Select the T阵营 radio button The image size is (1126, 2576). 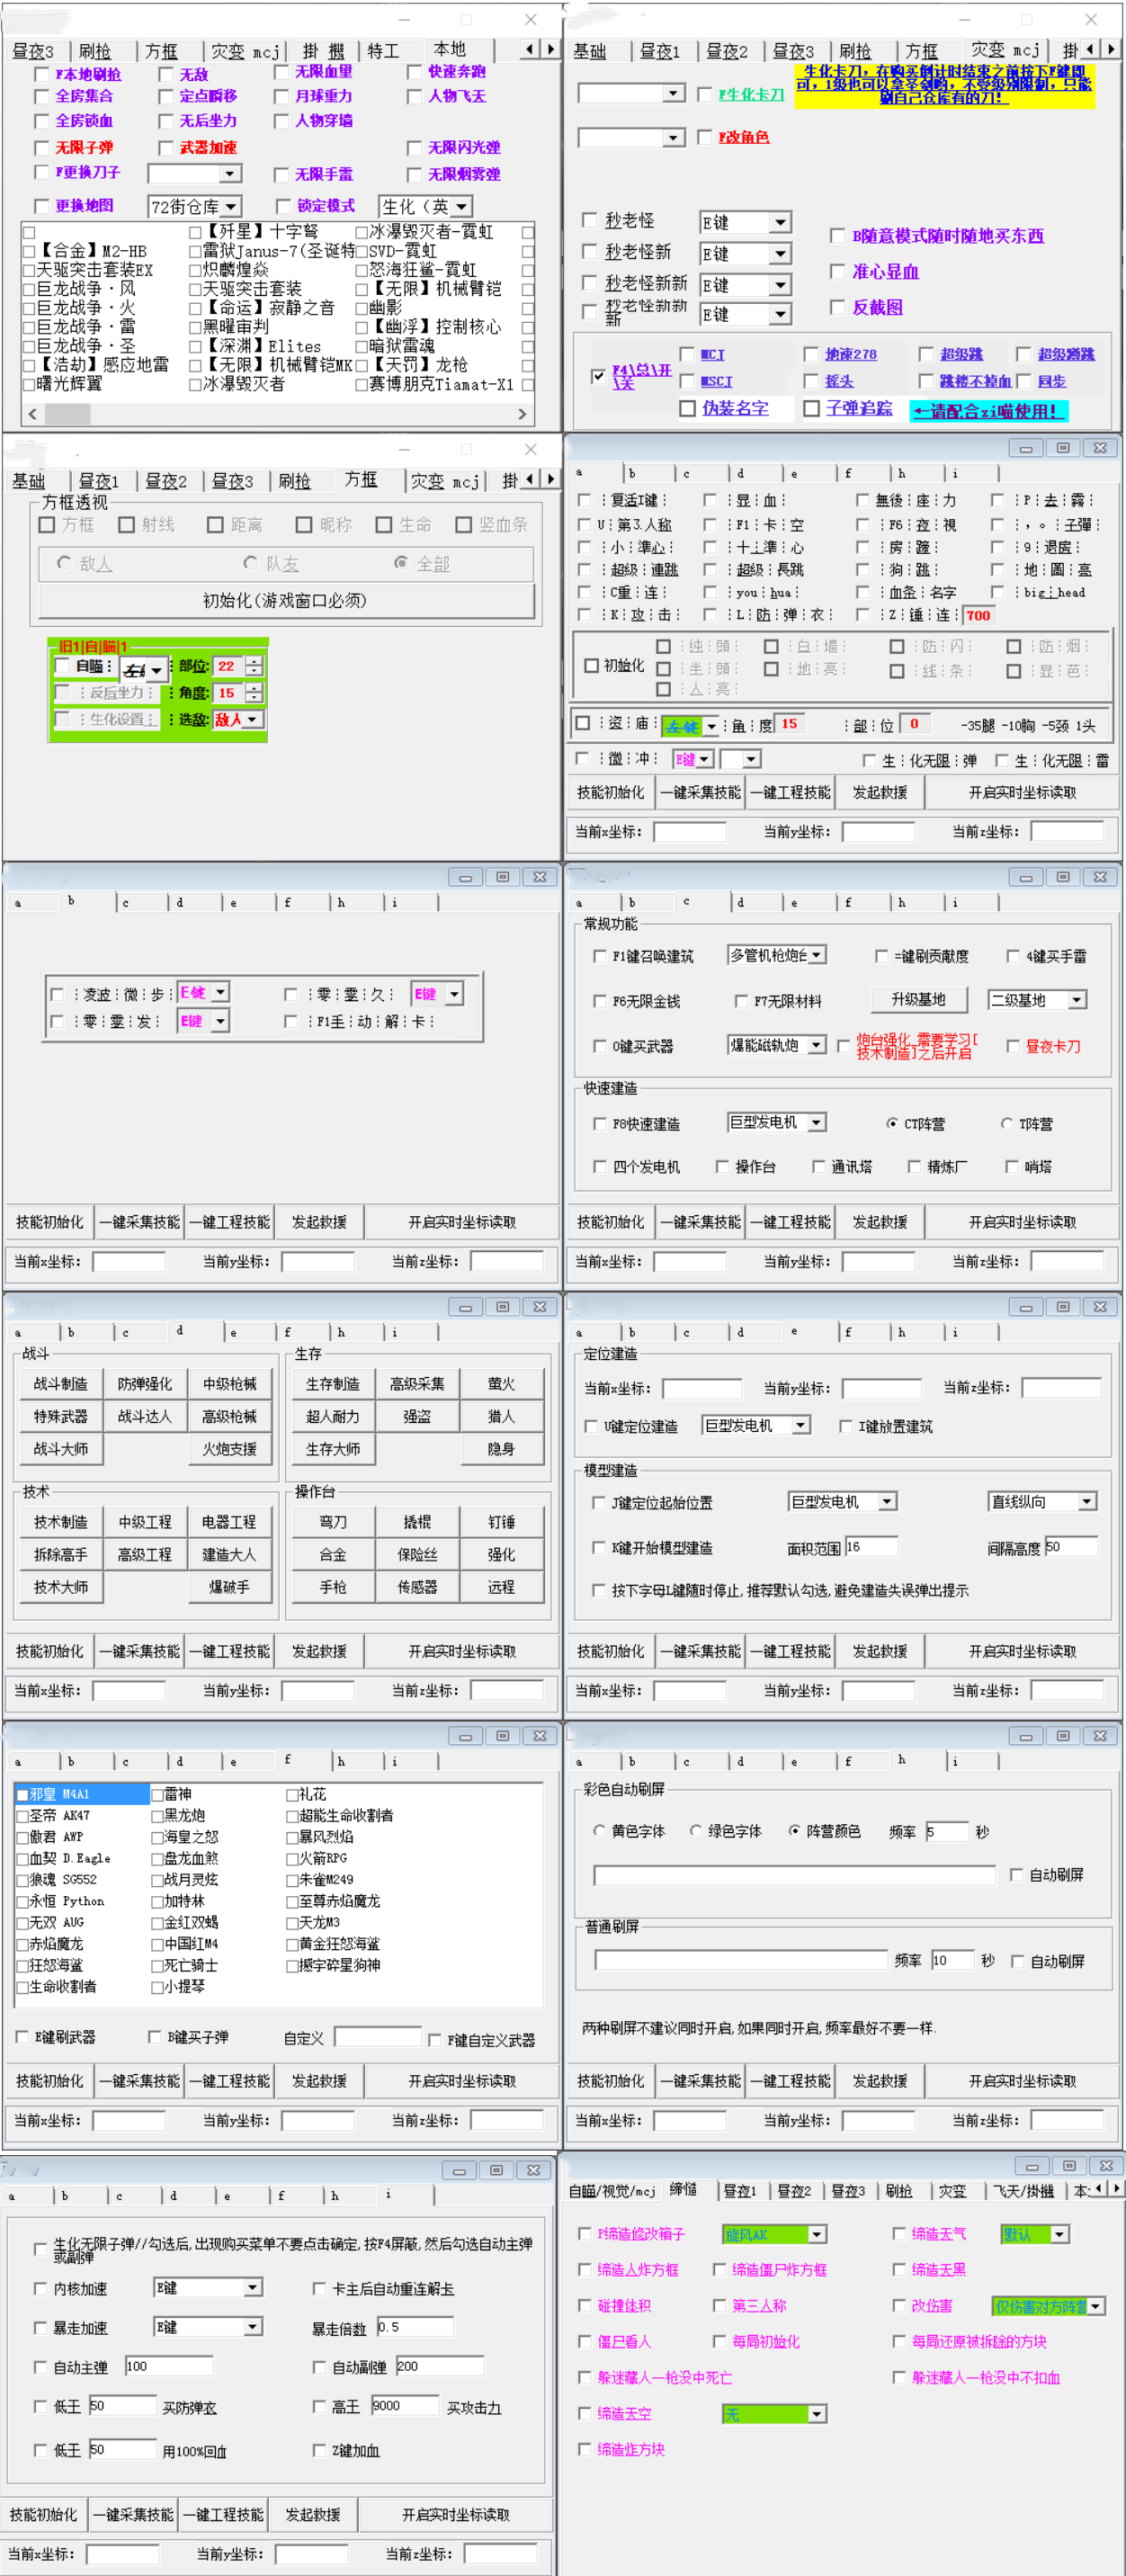pos(1007,1123)
